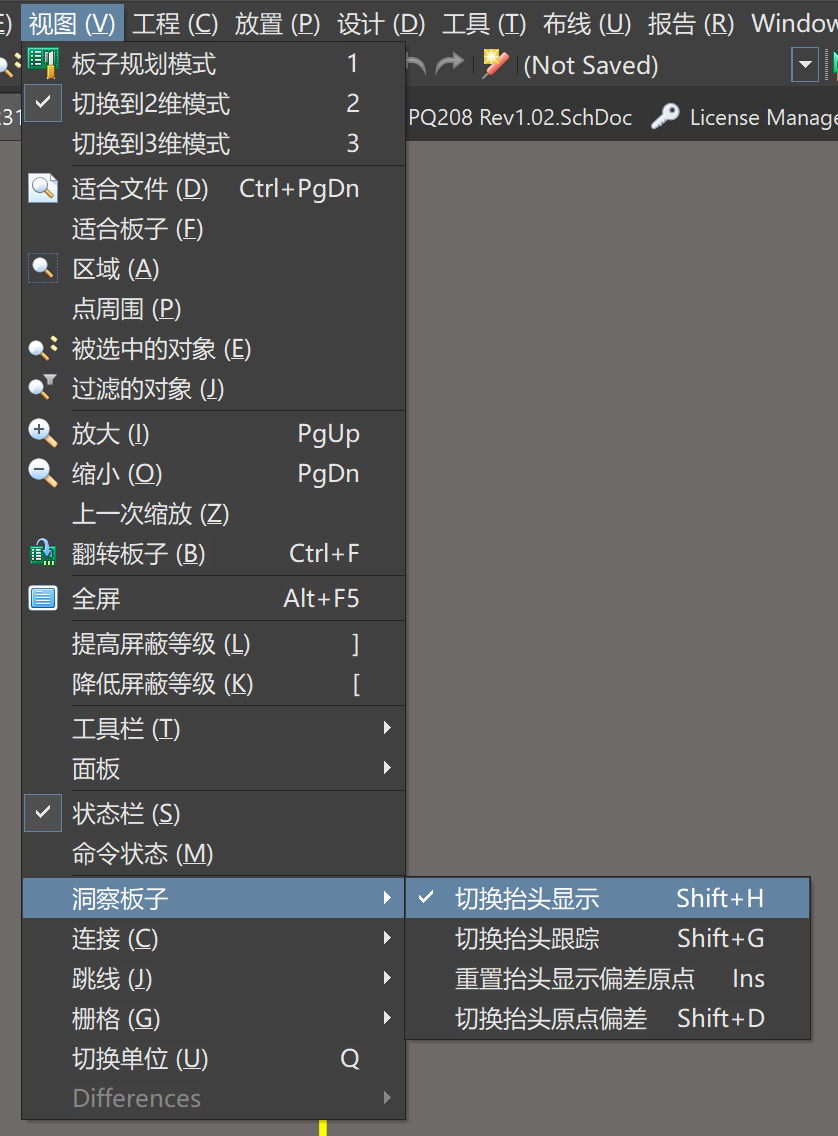Select 切换抬头跟踪 heads-up tracking item
Screen dimensions: 838x1136
tap(527, 938)
